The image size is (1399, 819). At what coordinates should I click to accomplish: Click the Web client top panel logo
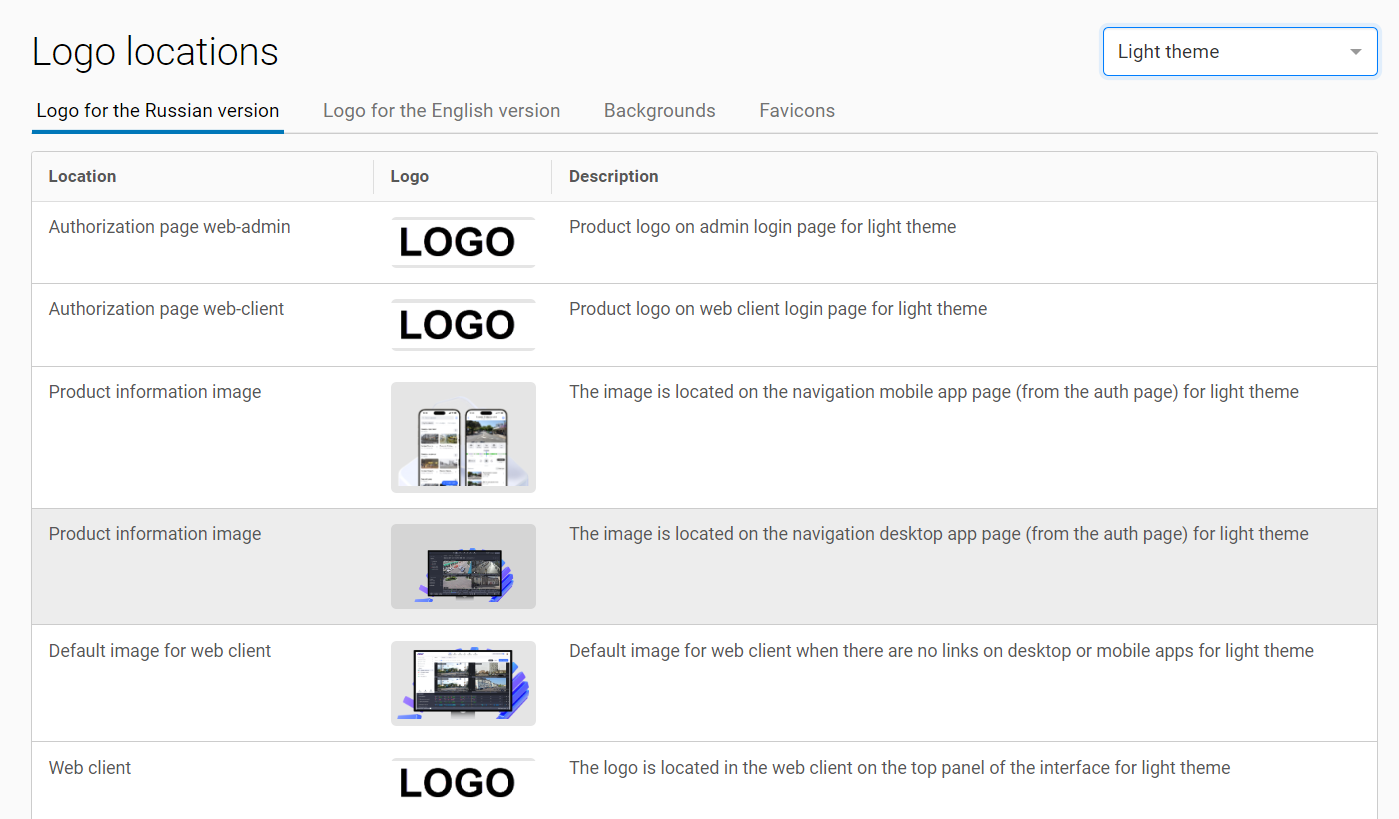pos(463,783)
